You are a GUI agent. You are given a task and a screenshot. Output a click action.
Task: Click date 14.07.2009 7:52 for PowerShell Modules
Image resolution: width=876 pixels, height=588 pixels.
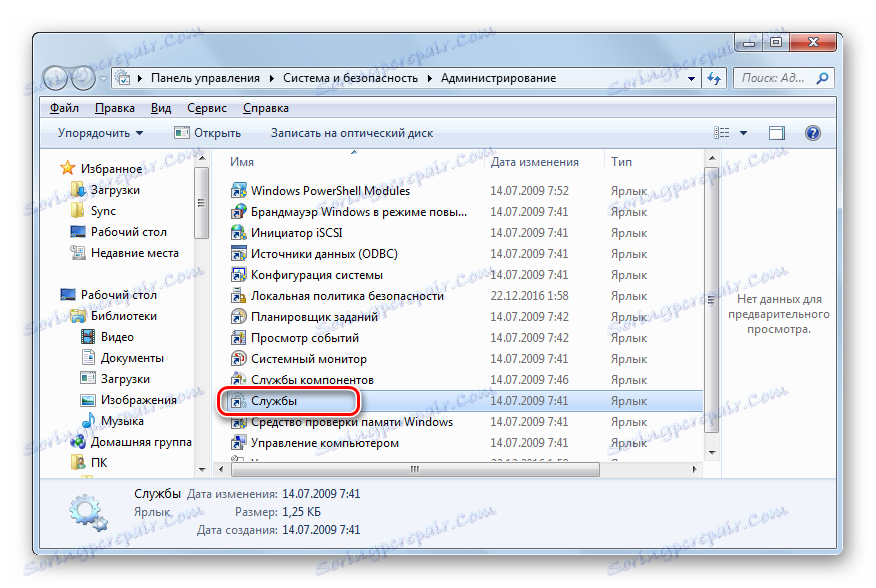[529, 191]
